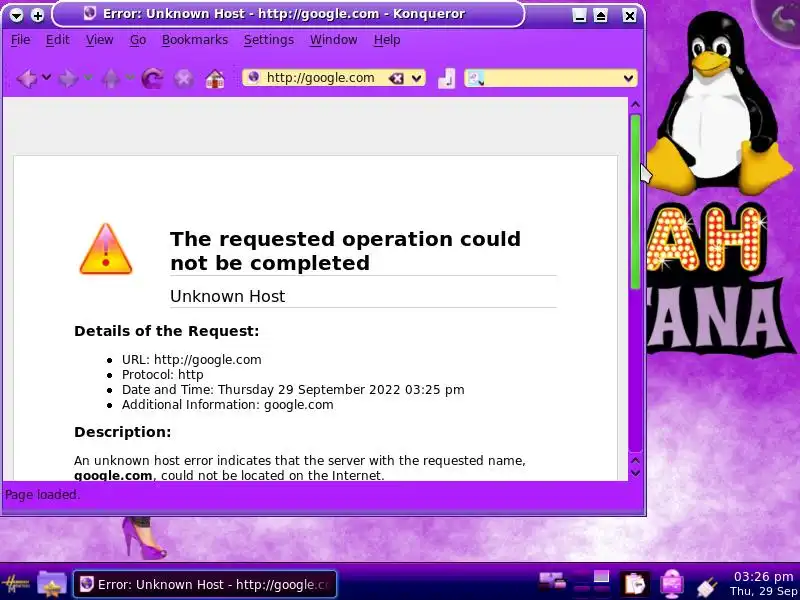The width and height of the screenshot is (800, 600).
Task: Click the Tux penguin desktop image
Action: (x=721, y=102)
